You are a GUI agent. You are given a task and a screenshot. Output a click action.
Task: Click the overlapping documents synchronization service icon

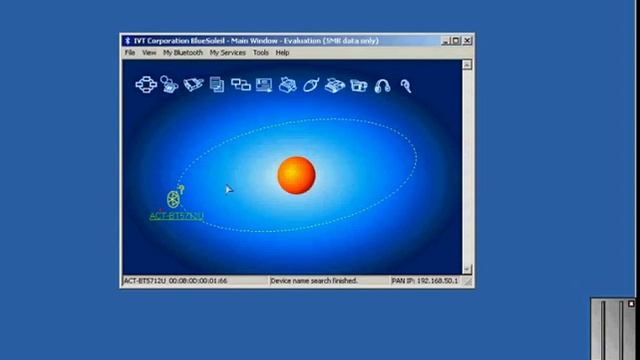click(x=217, y=84)
